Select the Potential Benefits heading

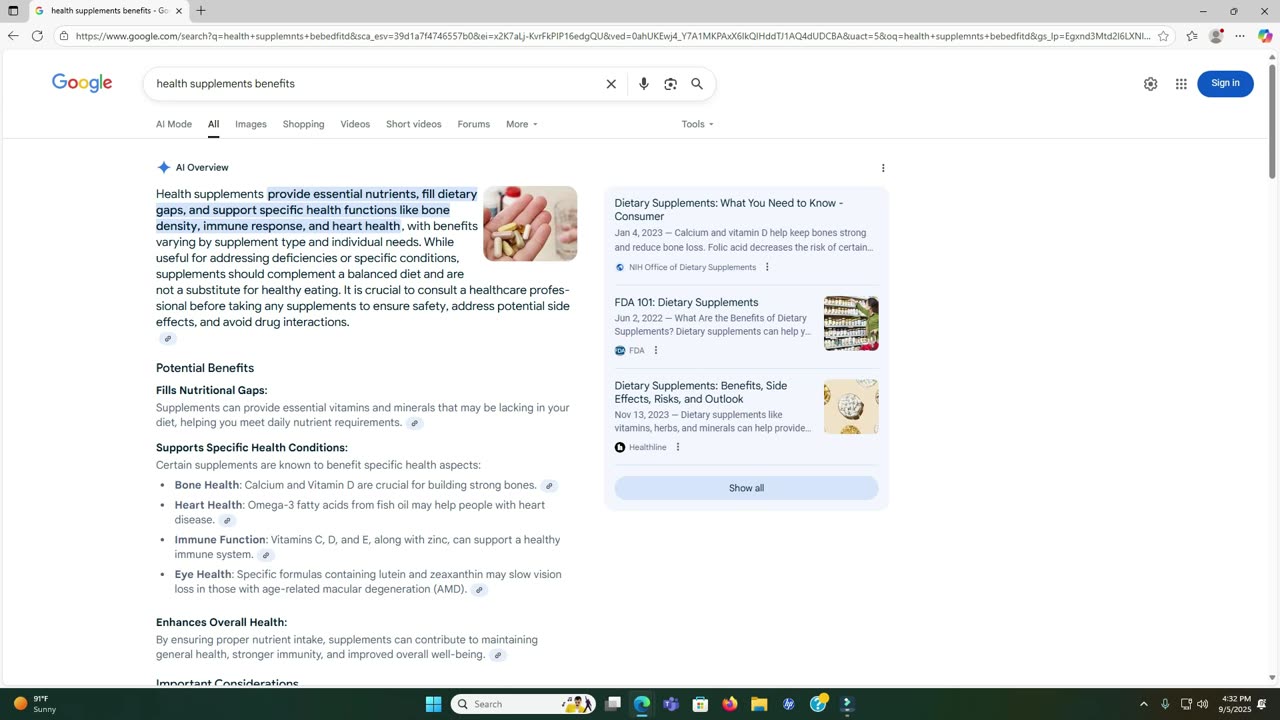205,368
